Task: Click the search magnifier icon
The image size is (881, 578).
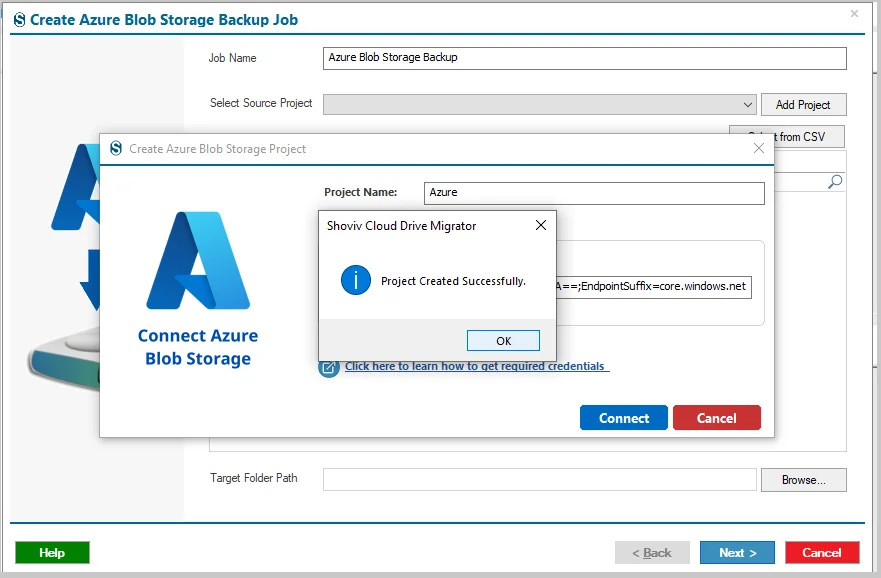Action: (835, 181)
